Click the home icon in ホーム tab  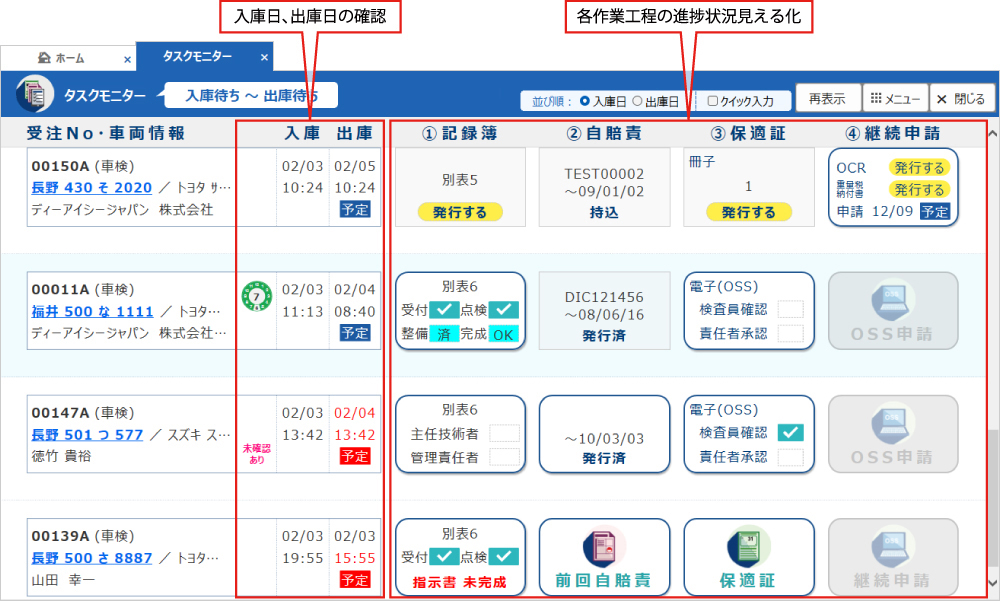tap(44, 58)
